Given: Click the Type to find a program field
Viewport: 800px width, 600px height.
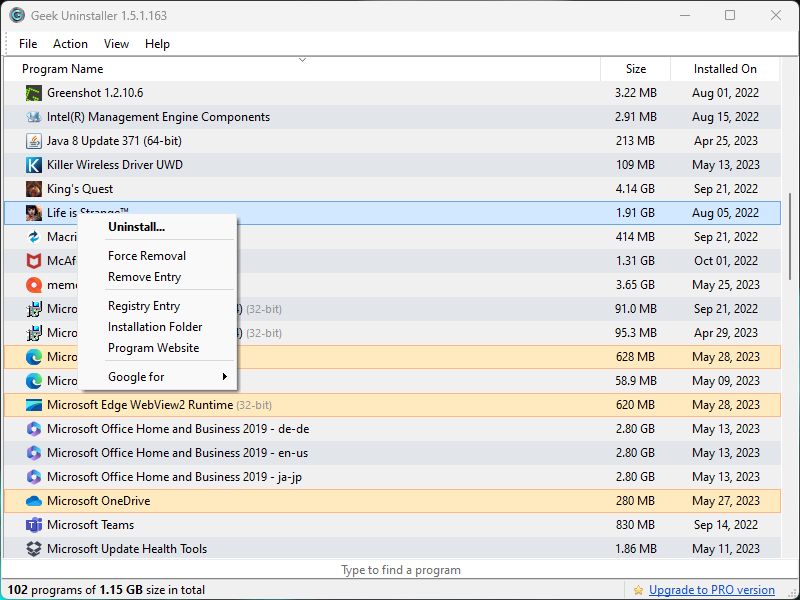Looking at the screenshot, I should pyautogui.click(x=400, y=570).
